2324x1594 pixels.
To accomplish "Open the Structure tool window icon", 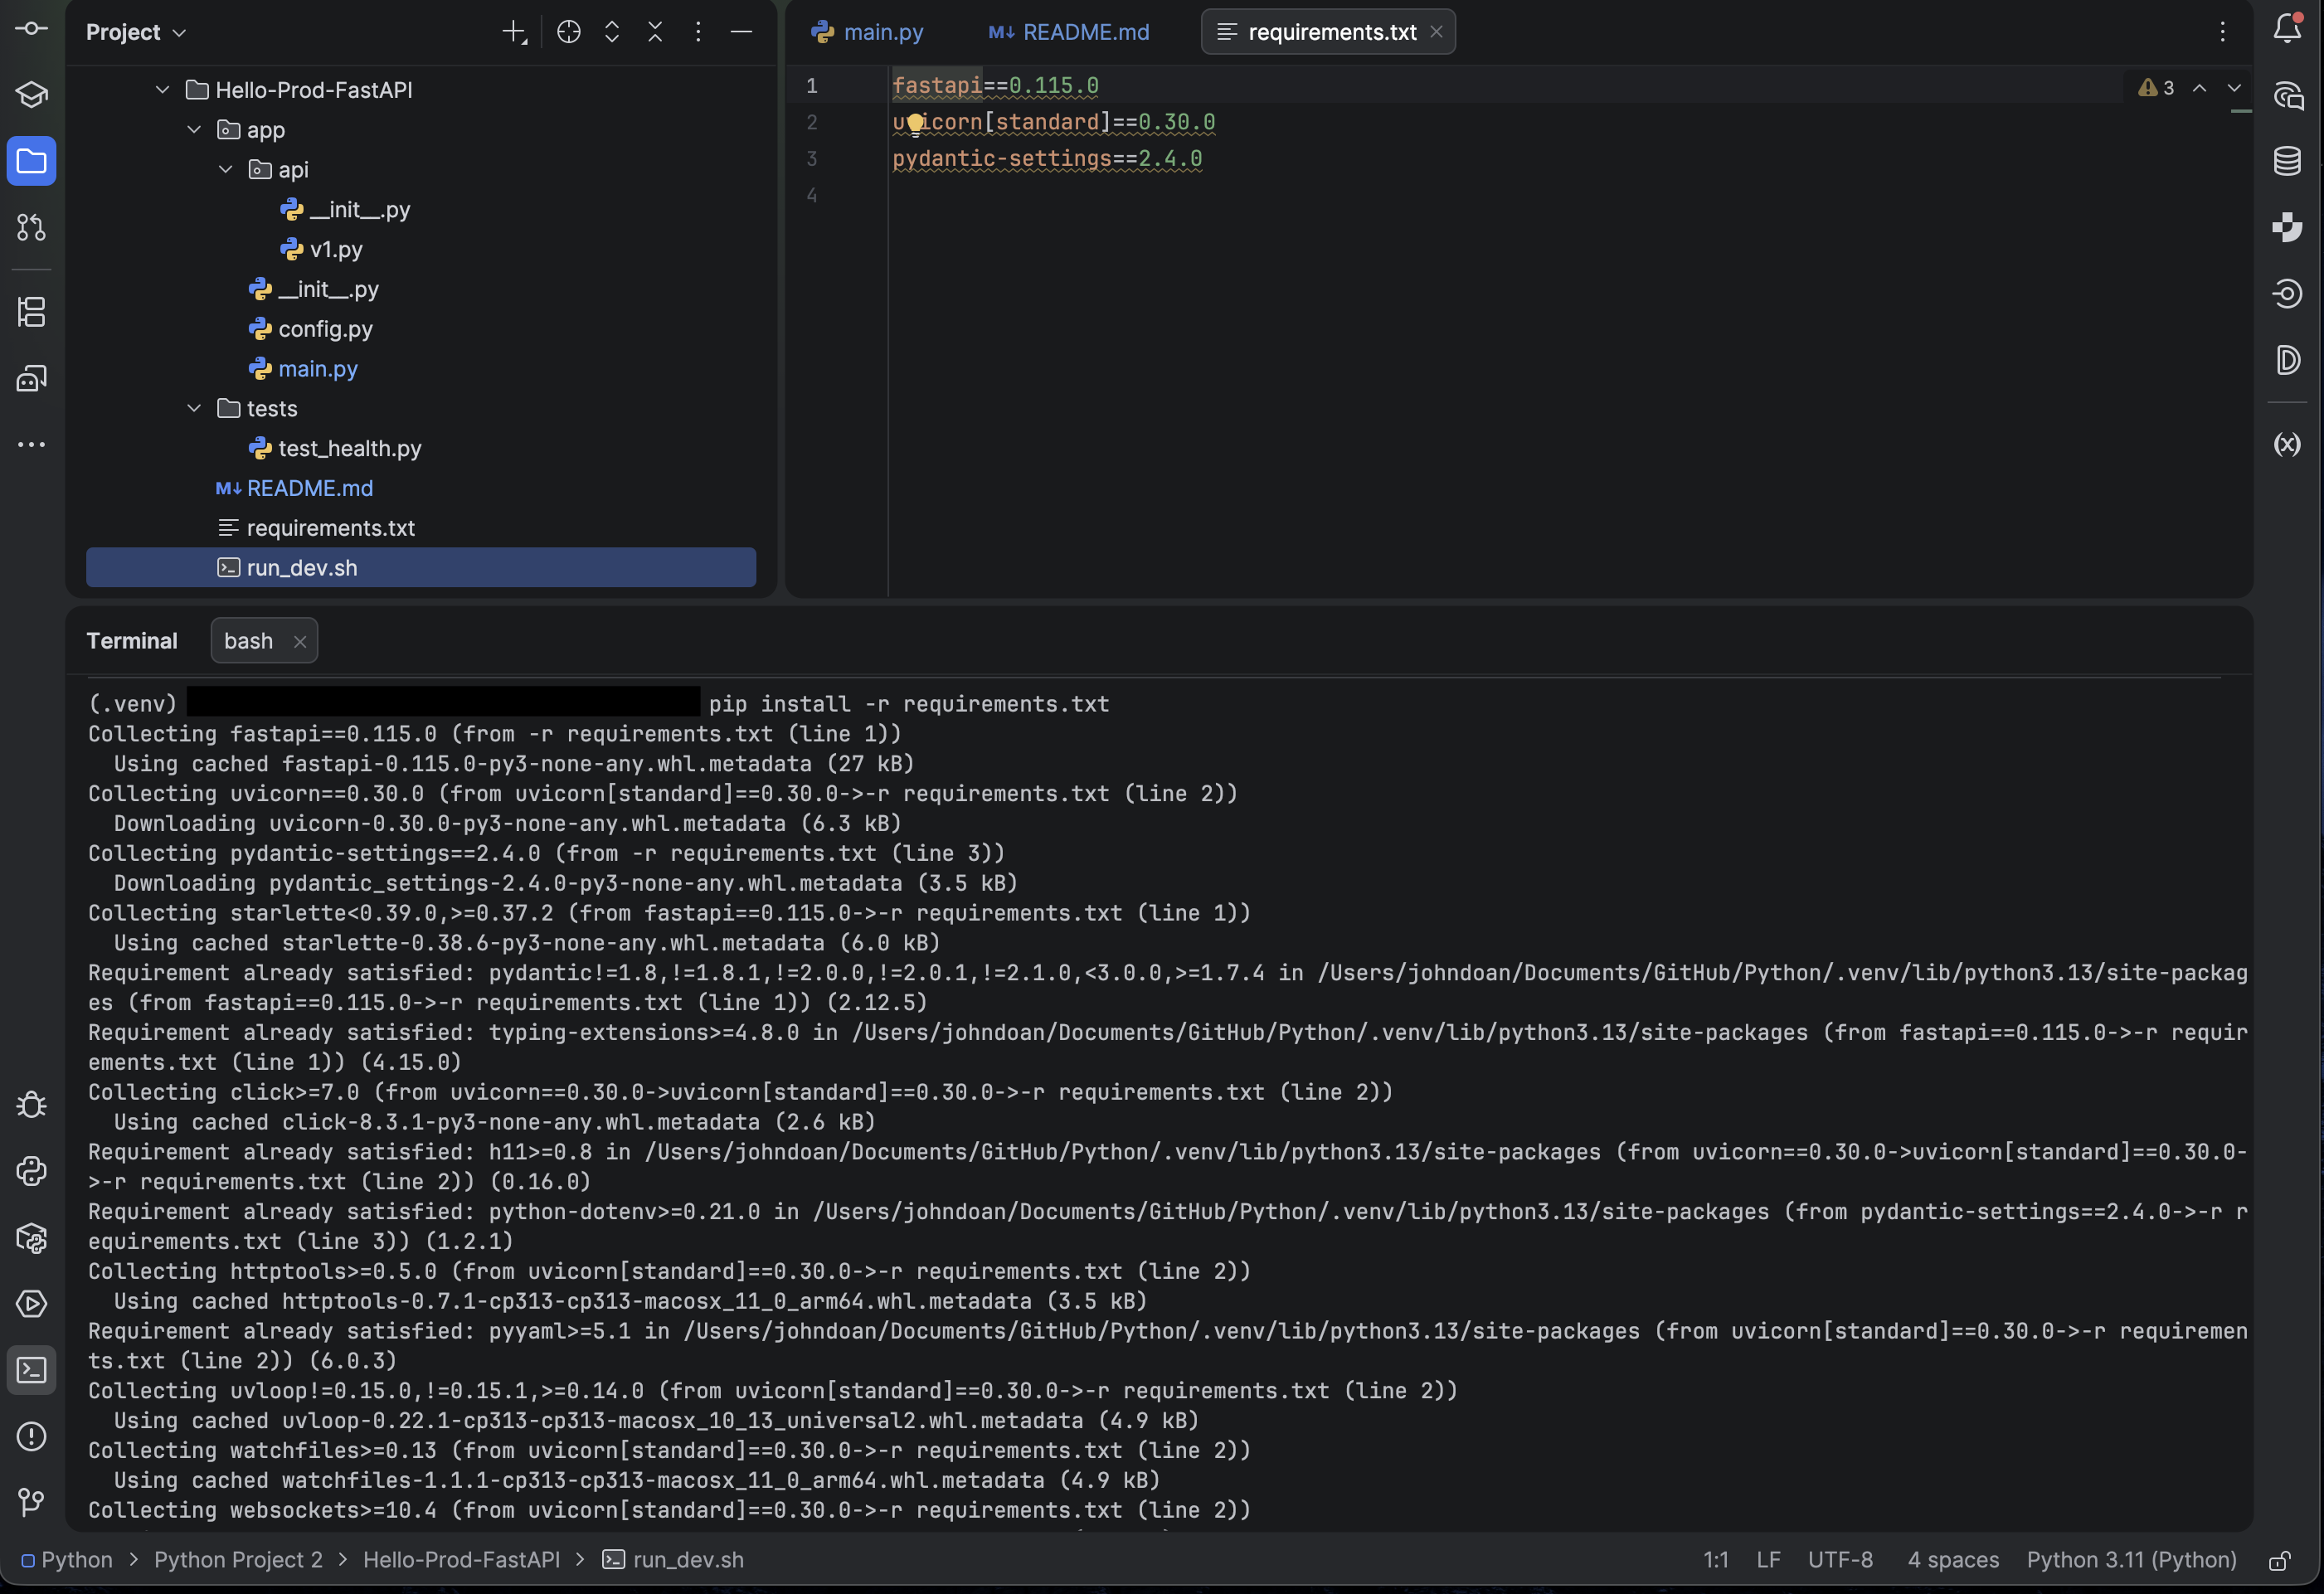I will [31, 312].
